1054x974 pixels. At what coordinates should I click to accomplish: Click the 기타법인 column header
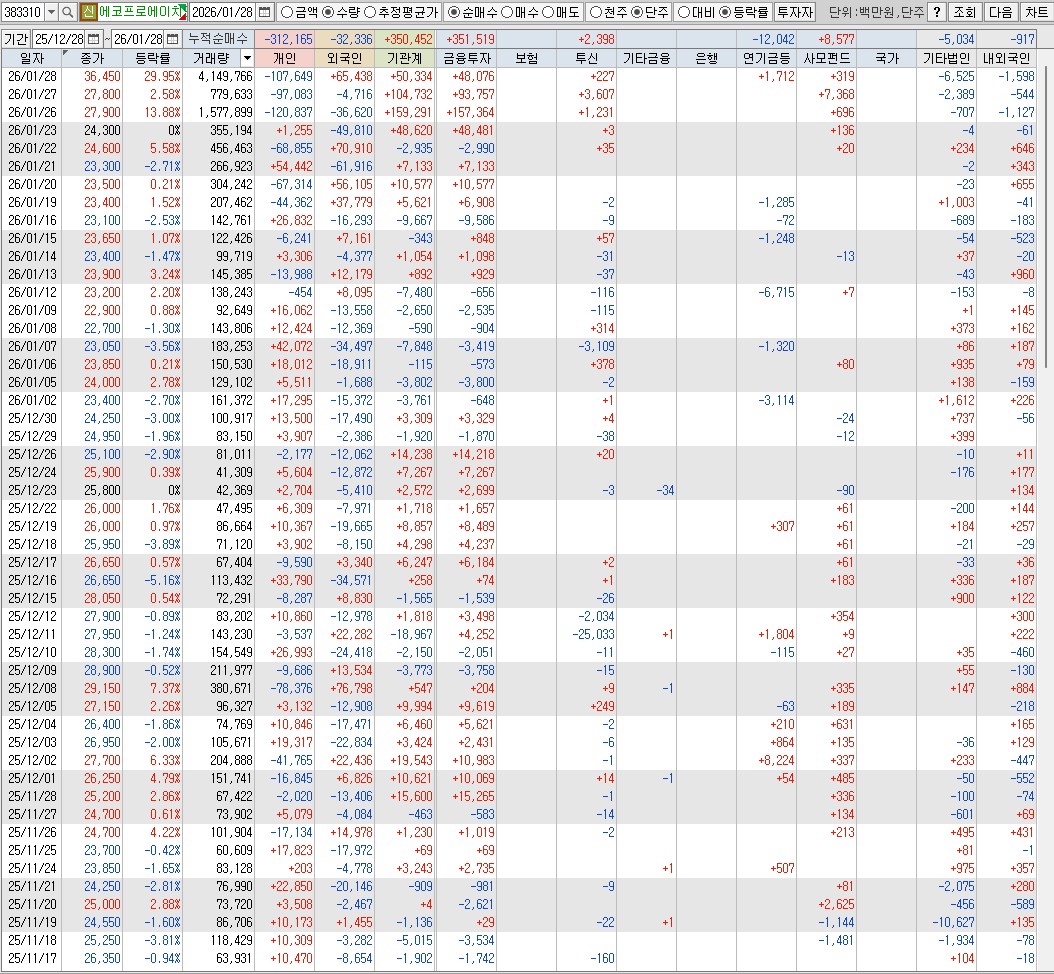point(946,58)
